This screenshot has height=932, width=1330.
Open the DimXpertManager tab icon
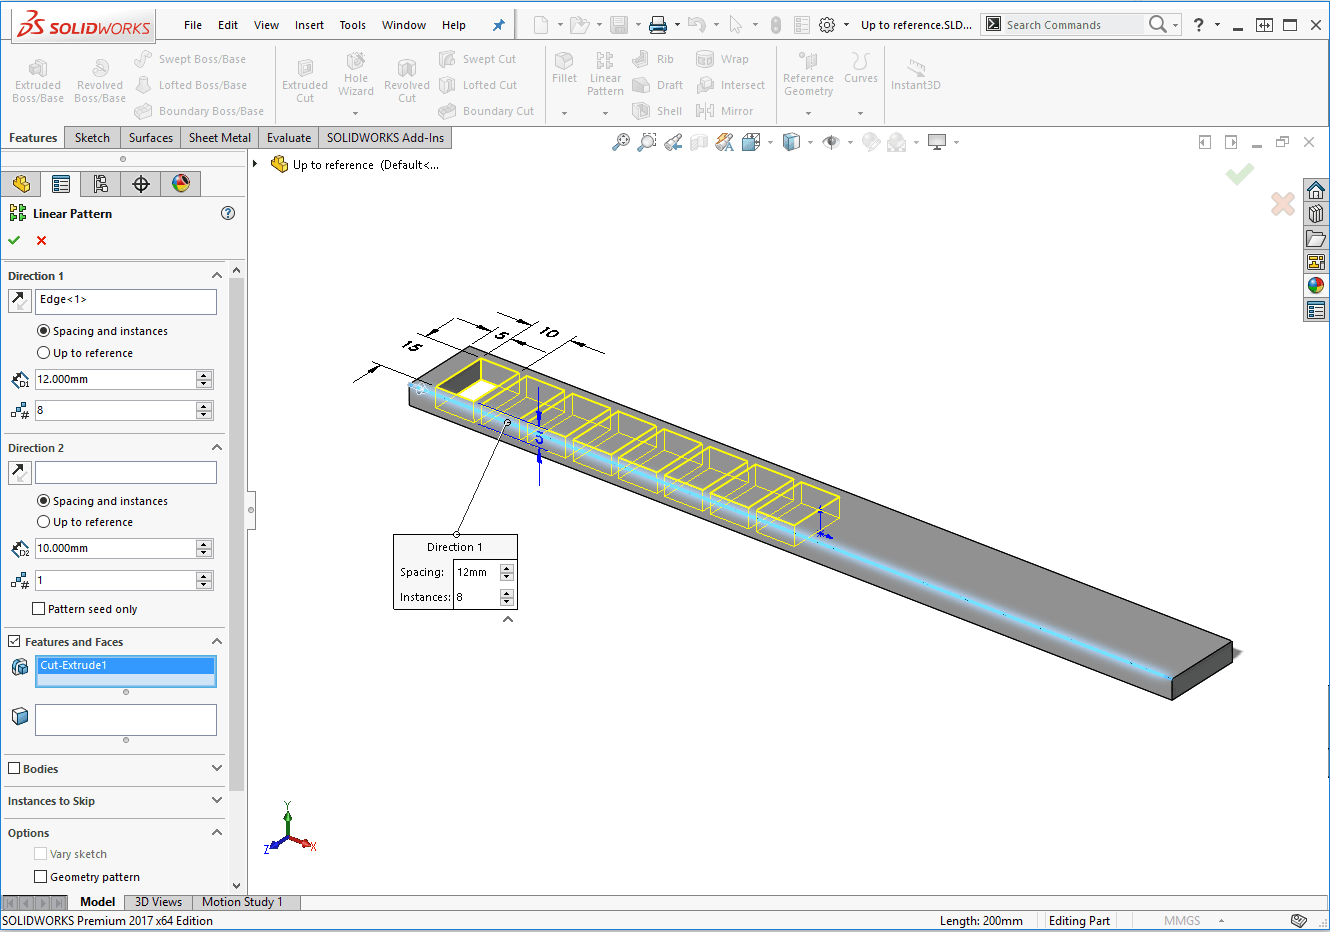[x=141, y=184]
